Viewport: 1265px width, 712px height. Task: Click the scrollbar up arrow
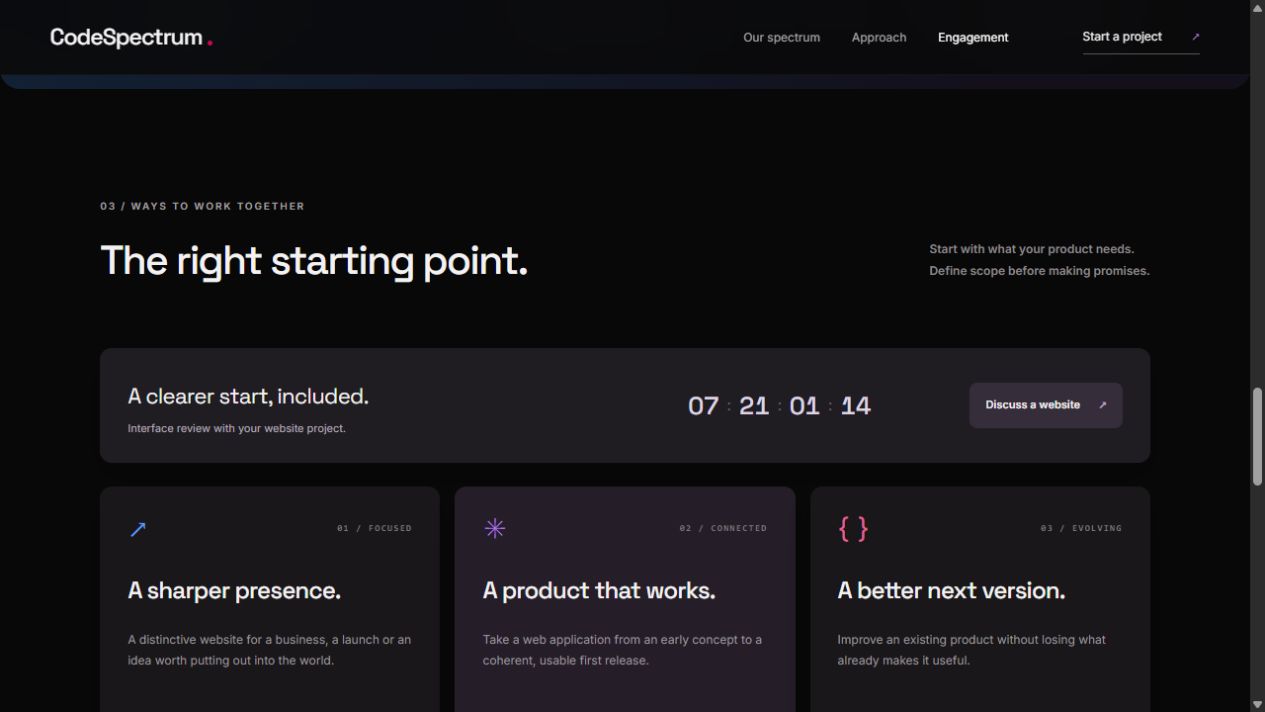[1257, 8]
